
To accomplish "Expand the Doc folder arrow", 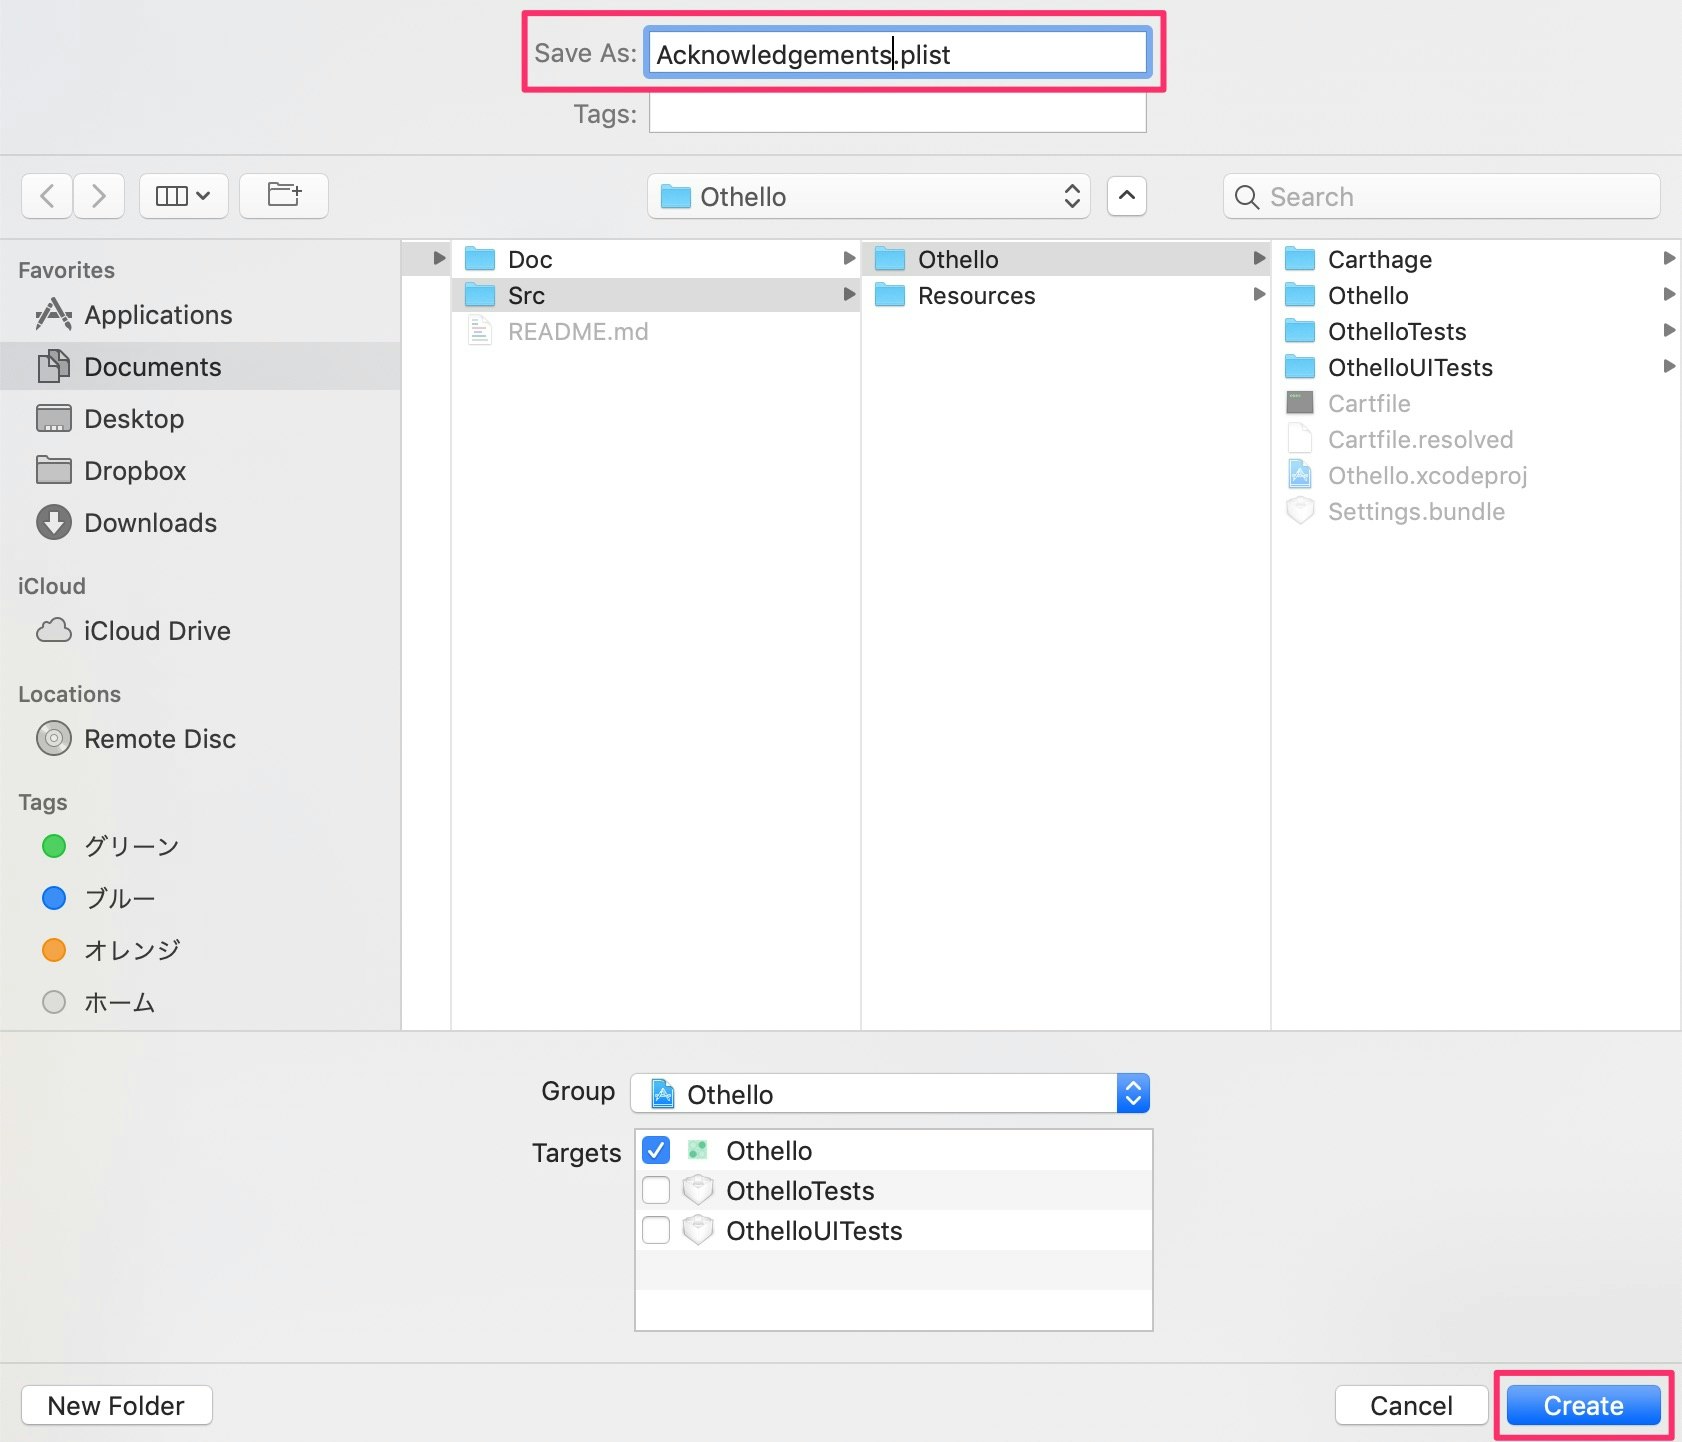I will (x=849, y=259).
